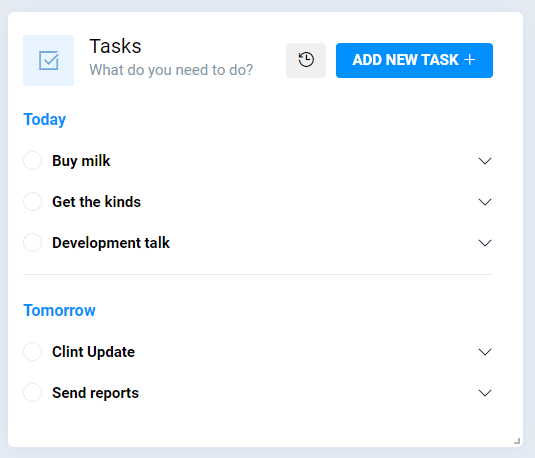Select the Tomorrow section heading
This screenshot has height=458, width=535.
pos(59,310)
